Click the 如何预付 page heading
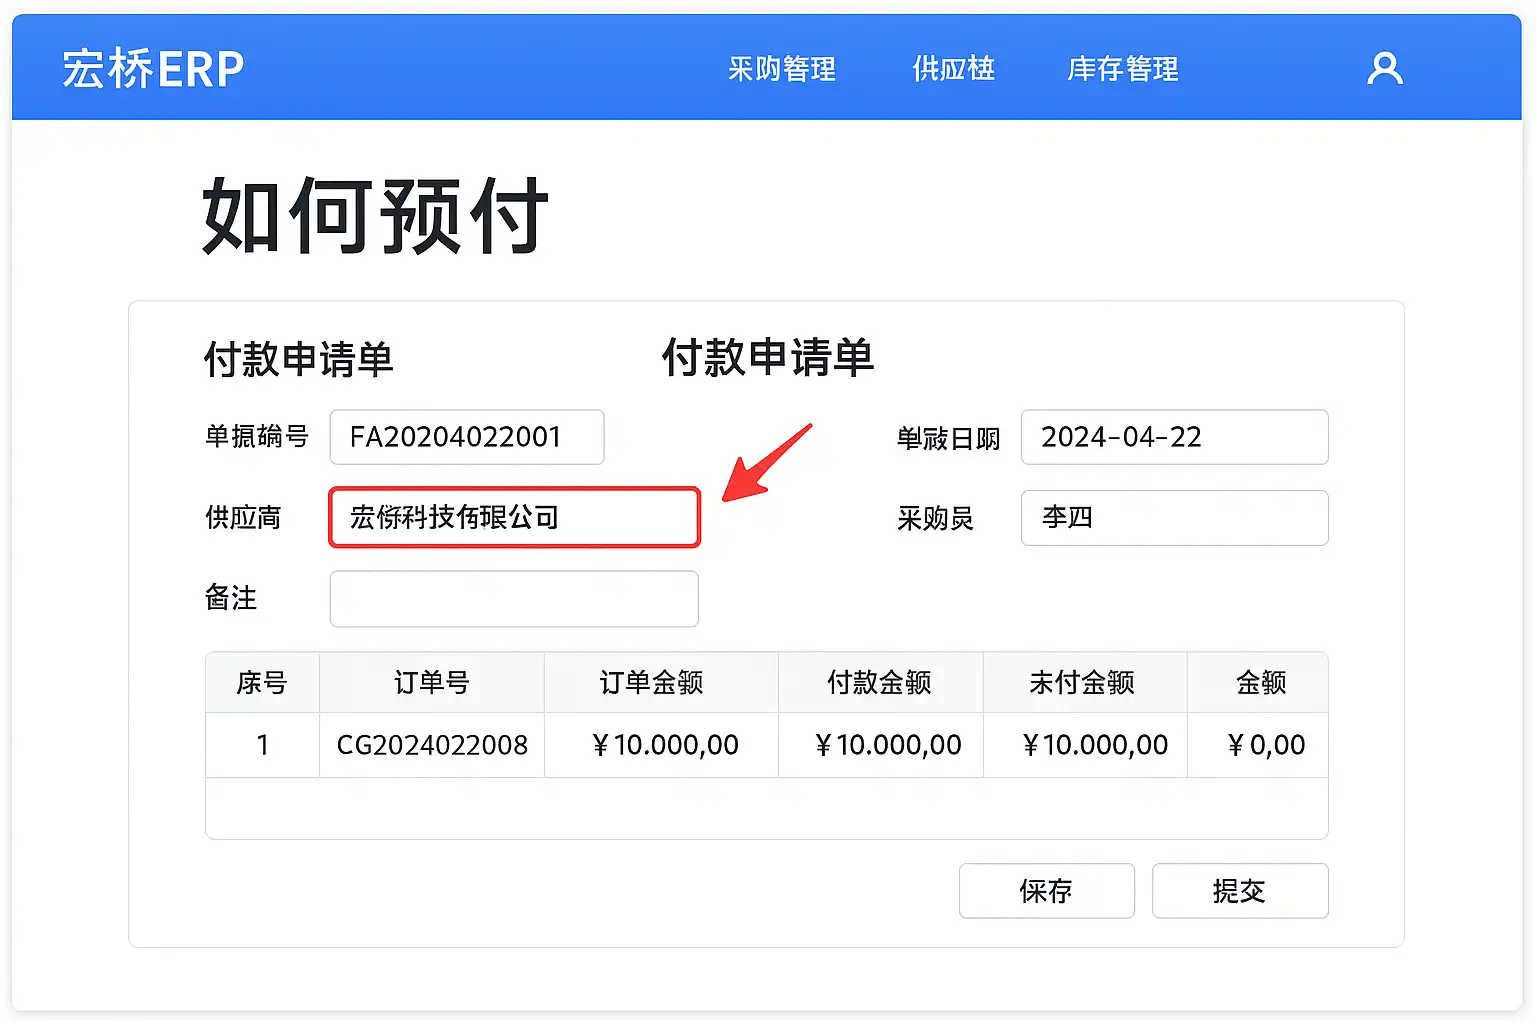 coord(375,215)
